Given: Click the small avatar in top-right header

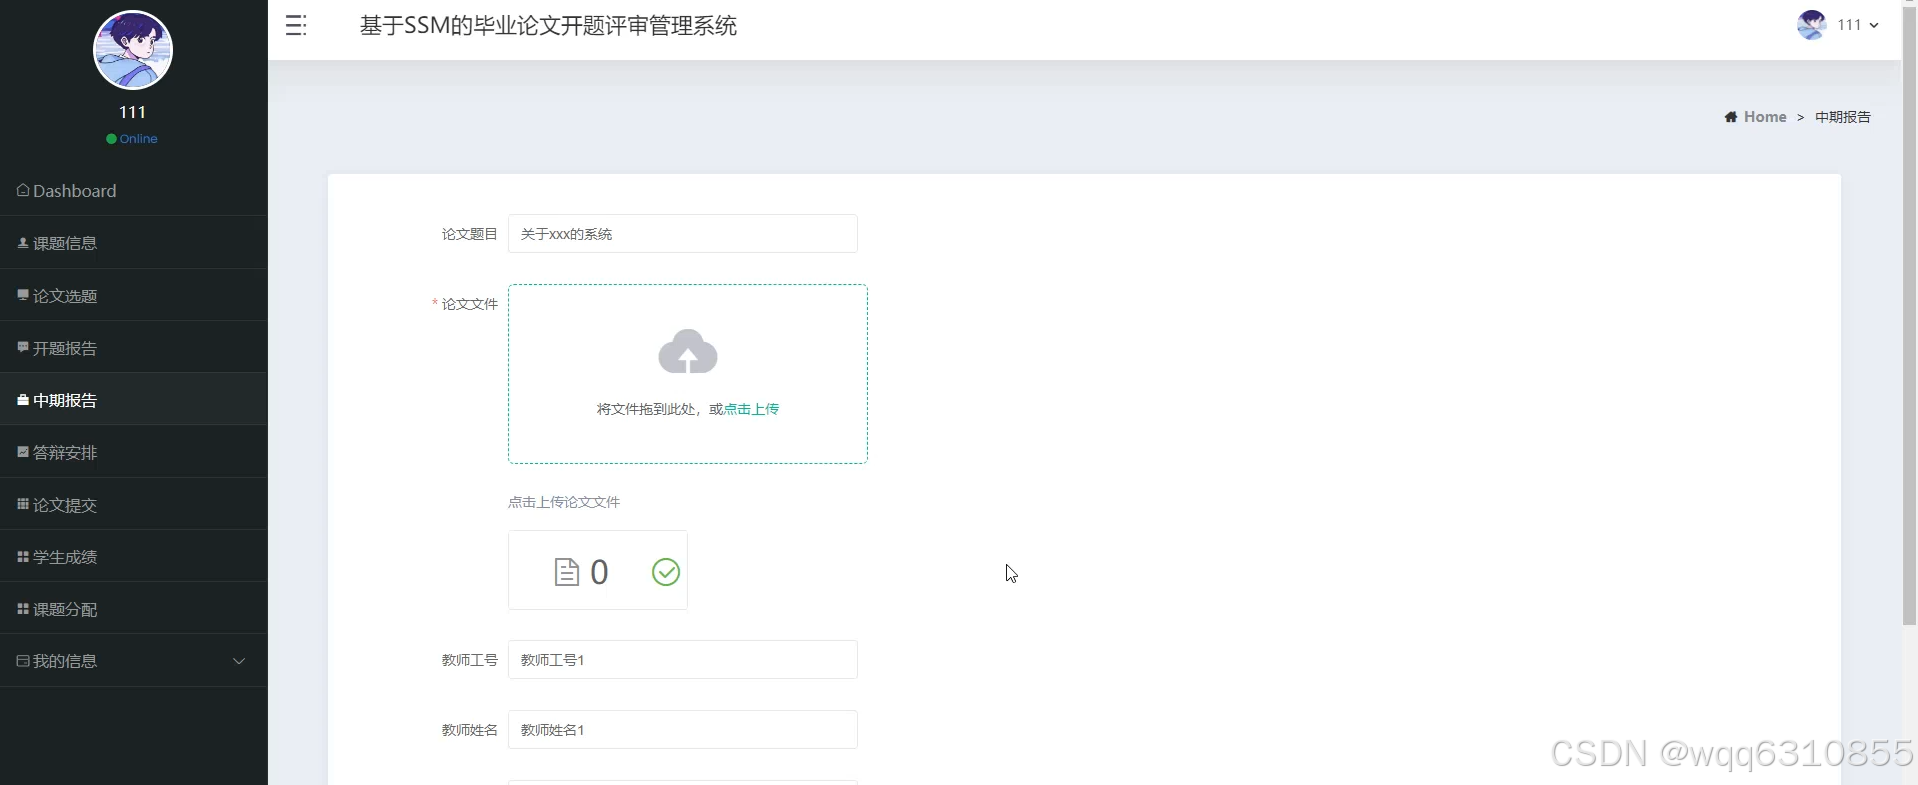Looking at the screenshot, I should (x=1811, y=25).
